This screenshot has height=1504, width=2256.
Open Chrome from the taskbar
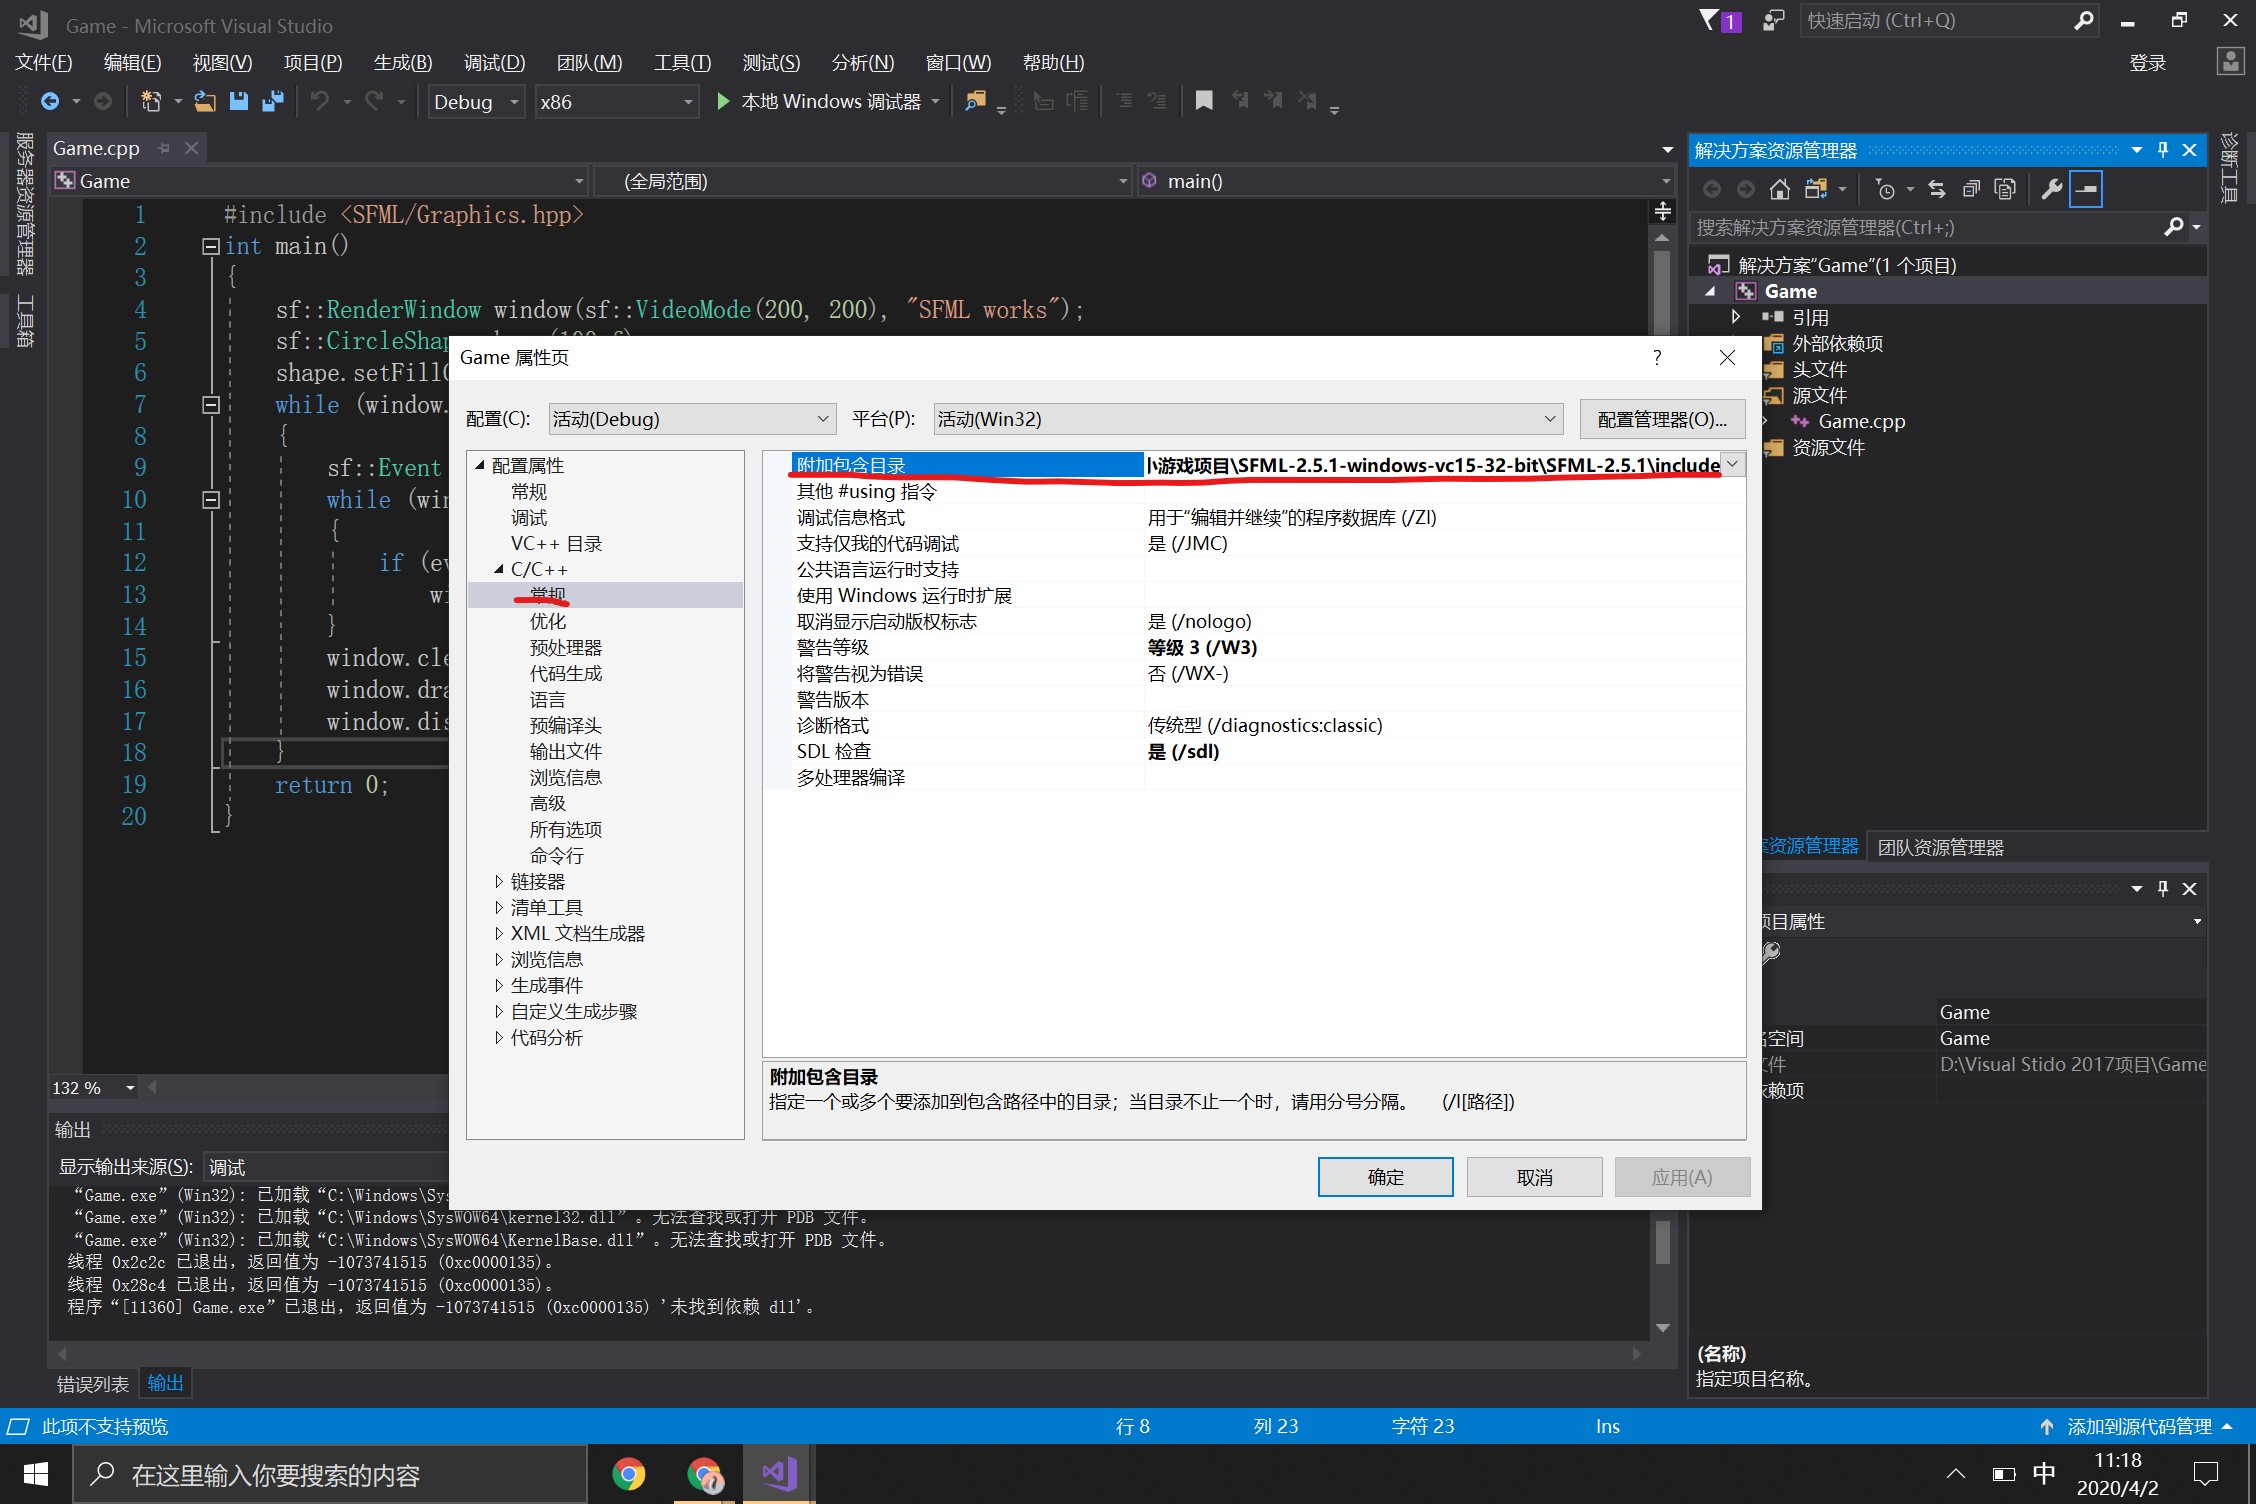click(x=629, y=1473)
